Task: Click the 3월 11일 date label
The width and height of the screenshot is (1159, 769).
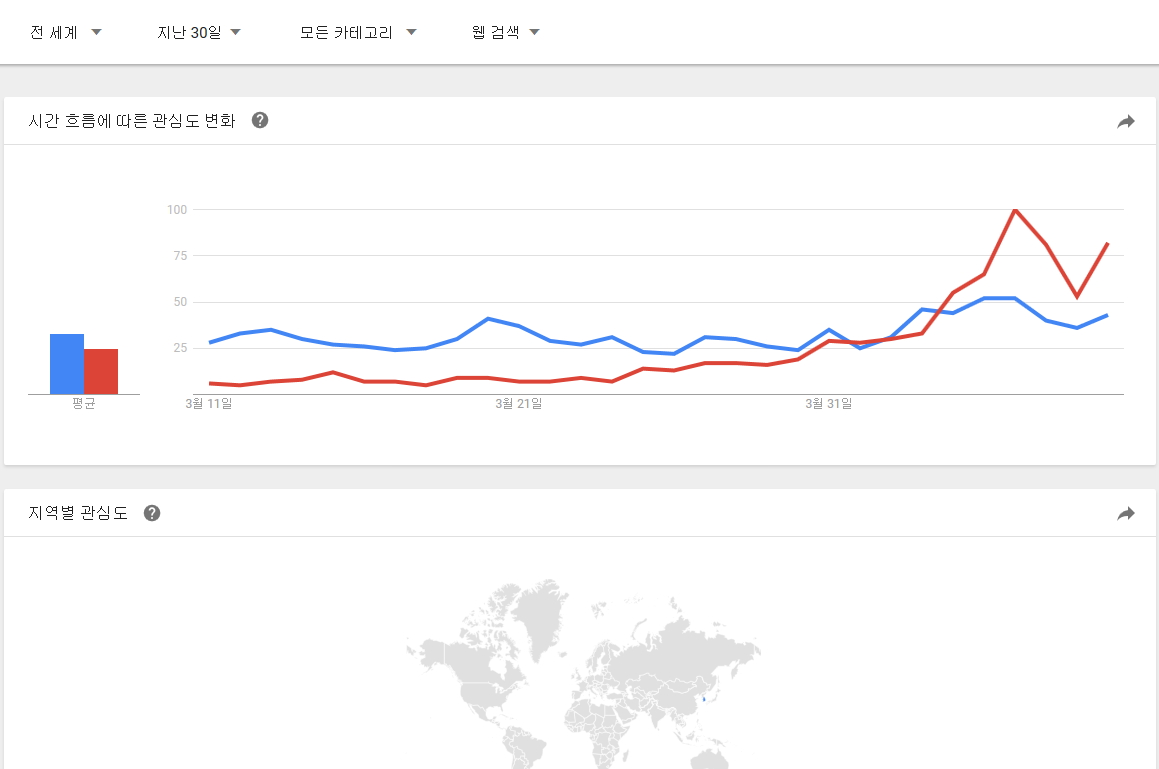Action: coord(209,404)
